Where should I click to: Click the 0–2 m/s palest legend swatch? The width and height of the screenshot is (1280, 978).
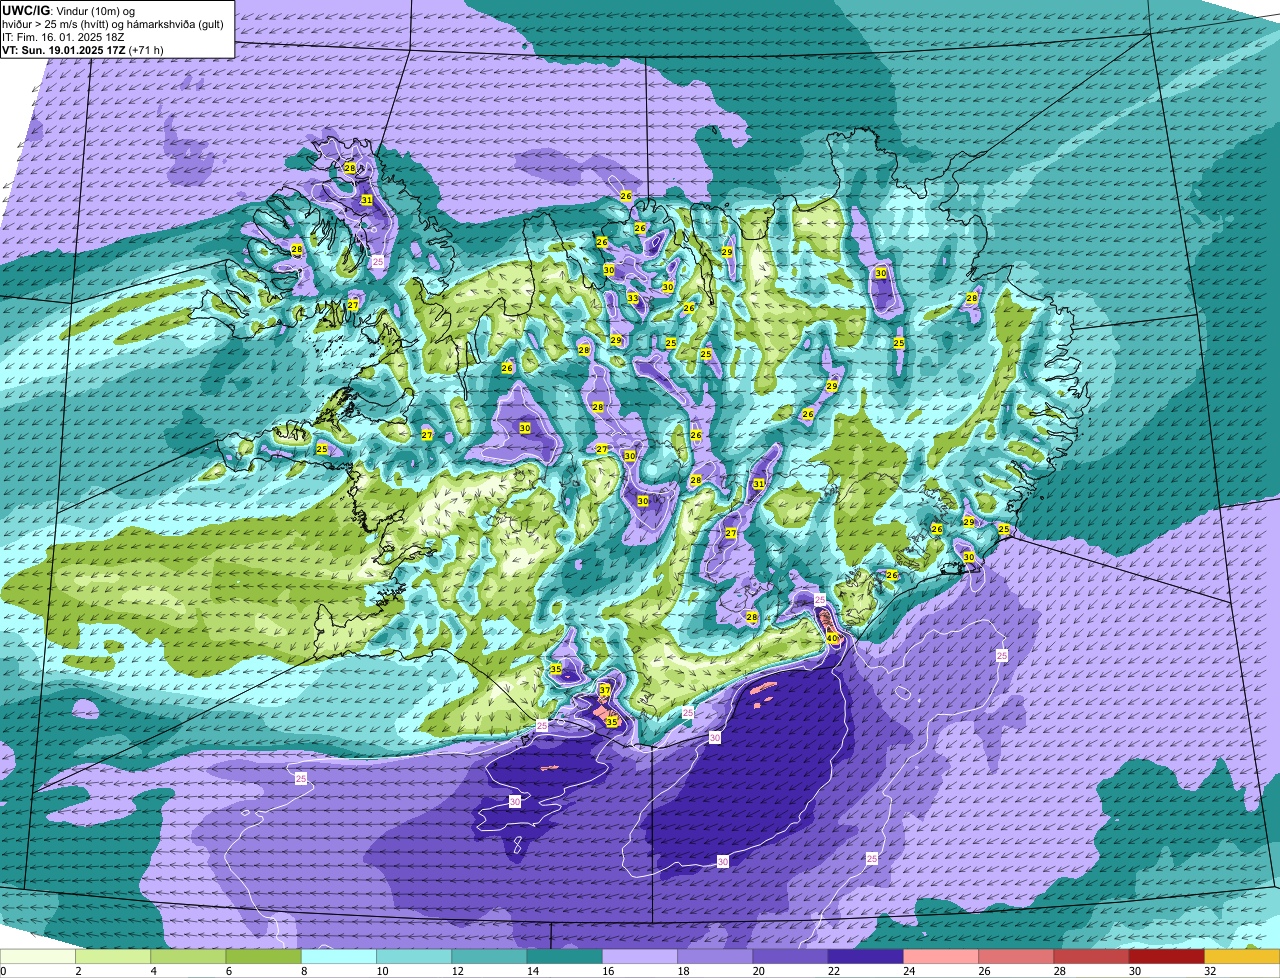37,957
